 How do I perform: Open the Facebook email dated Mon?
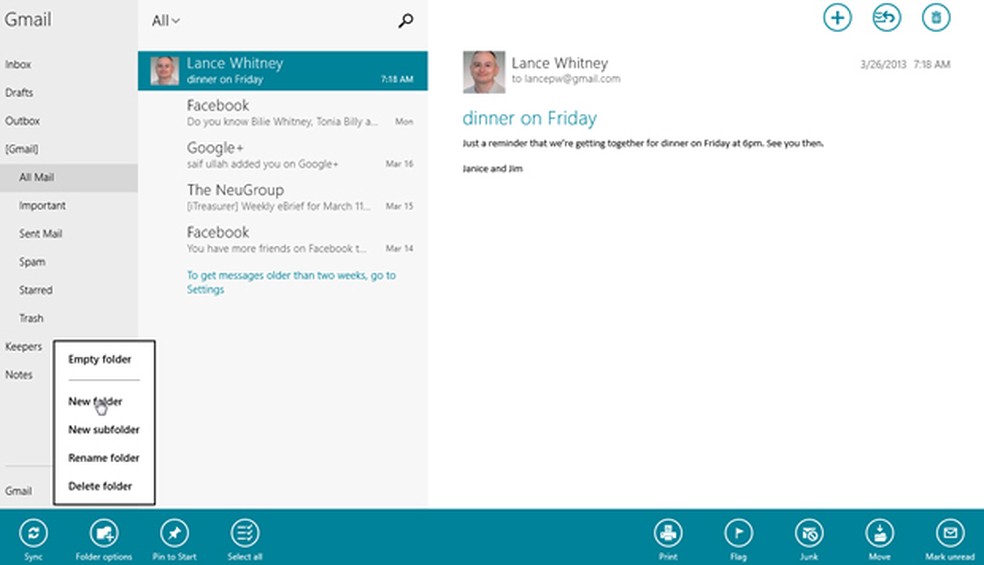[283, 112]
